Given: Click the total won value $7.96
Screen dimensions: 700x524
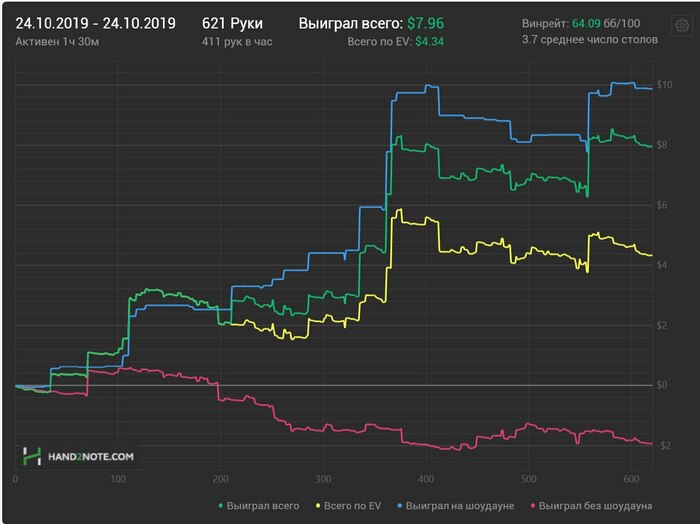Looking at the screenshot, I should [x=425, y=23].
